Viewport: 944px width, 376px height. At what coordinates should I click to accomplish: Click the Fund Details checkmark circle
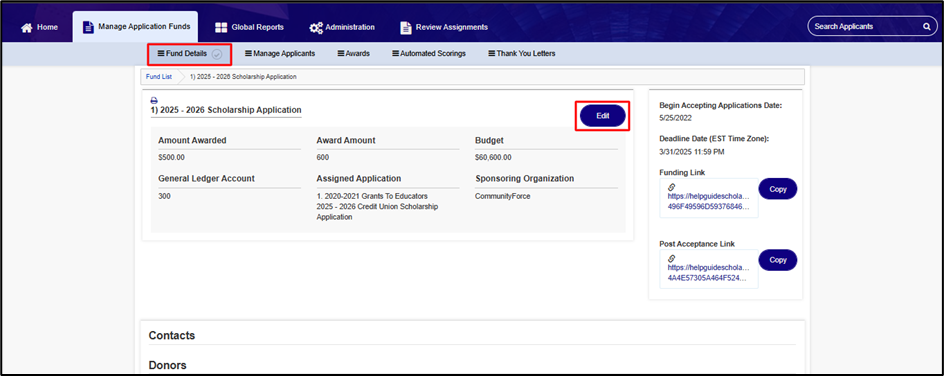tap(217, 54)
